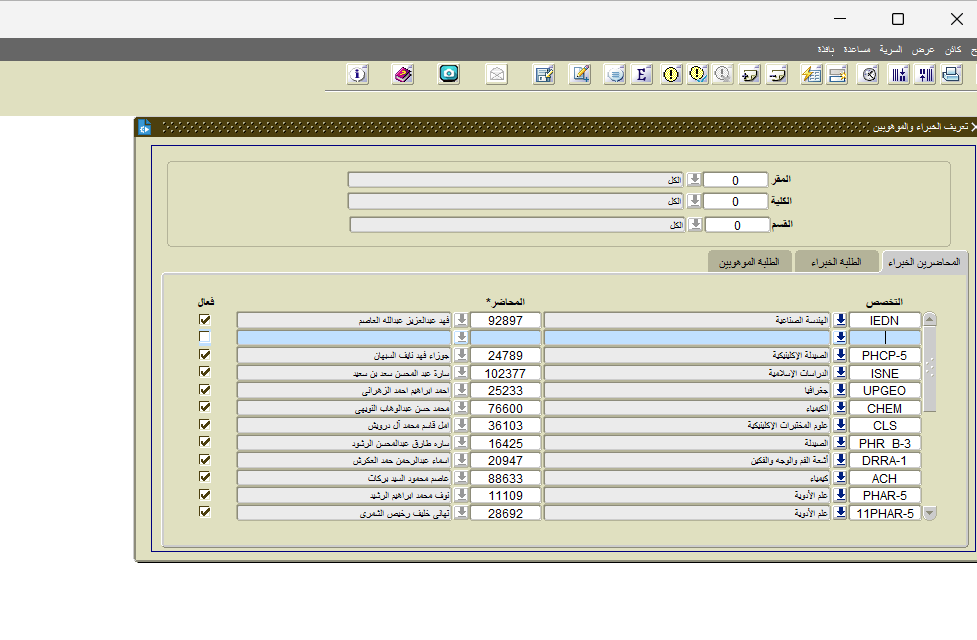Open the lookup list for the المقر field
The height and width of the screenshot is (640, 977).
(694, 180)
